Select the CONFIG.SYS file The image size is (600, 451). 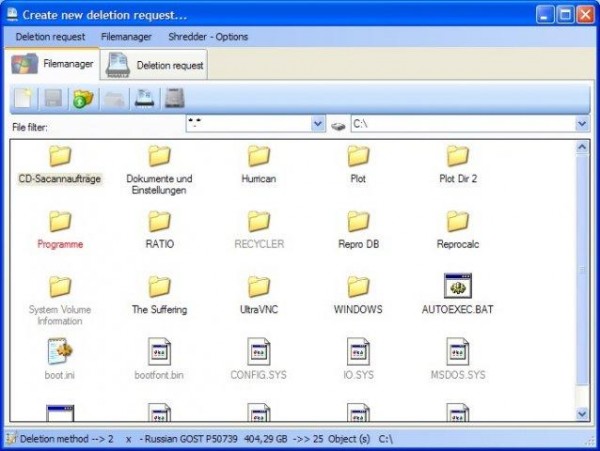(259, 352)
